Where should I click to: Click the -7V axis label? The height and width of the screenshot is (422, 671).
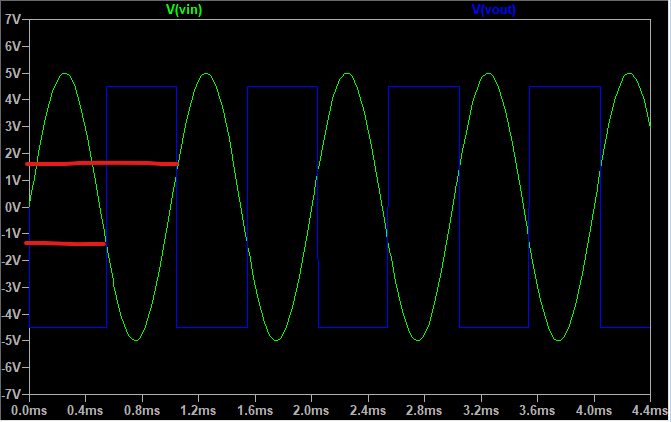click(x=11, y=394)
